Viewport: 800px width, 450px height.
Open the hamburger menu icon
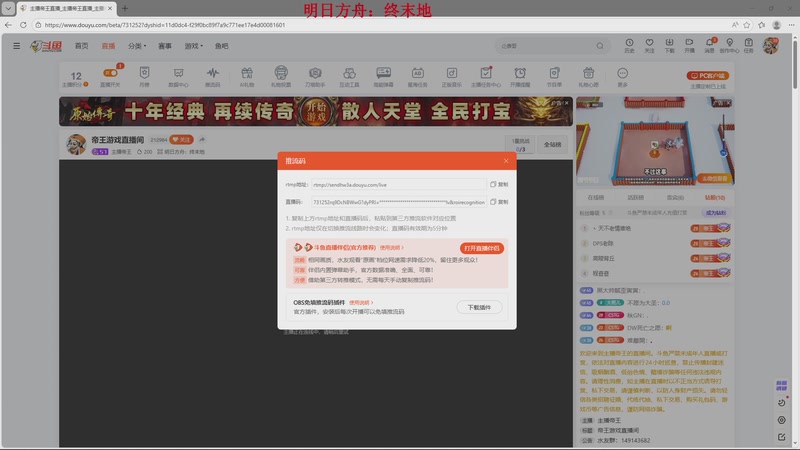point(16,46)
